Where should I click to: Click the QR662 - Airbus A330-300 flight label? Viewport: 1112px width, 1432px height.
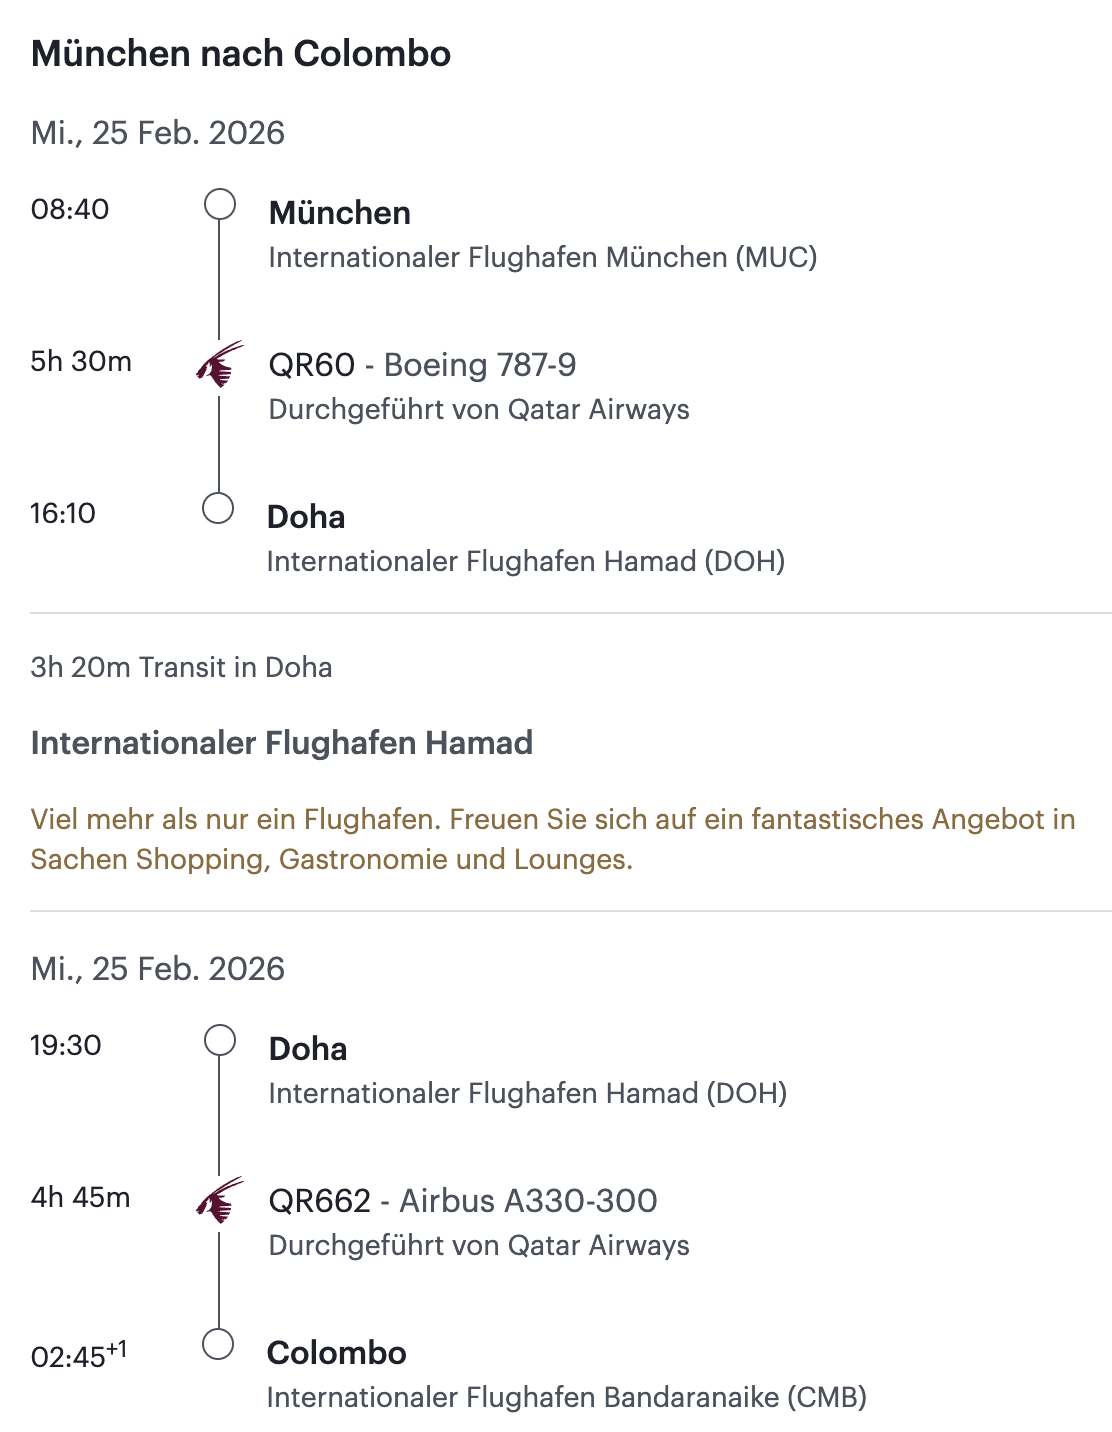(x=463, y=1200)
